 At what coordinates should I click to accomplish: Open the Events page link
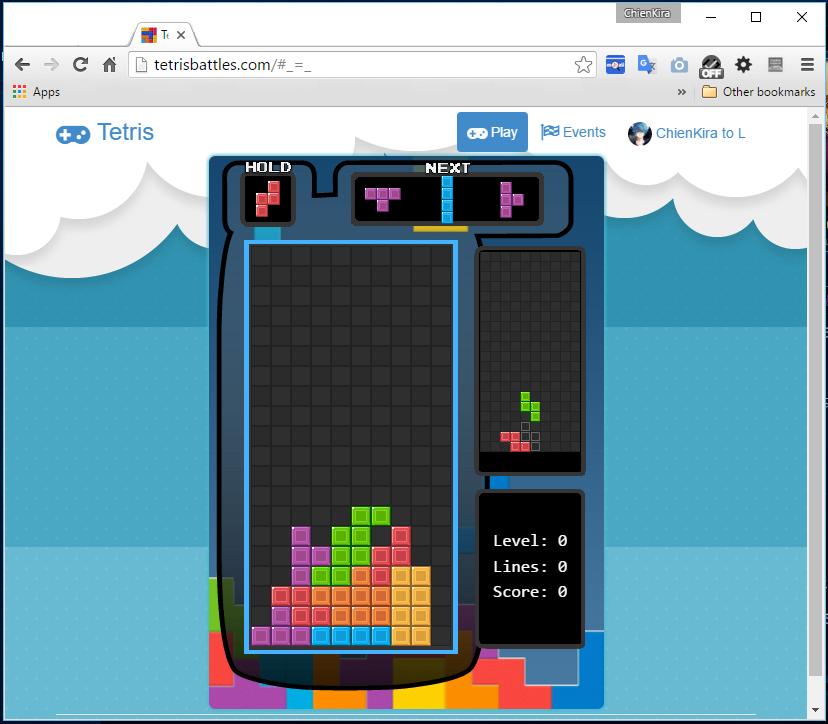point(573,132)
